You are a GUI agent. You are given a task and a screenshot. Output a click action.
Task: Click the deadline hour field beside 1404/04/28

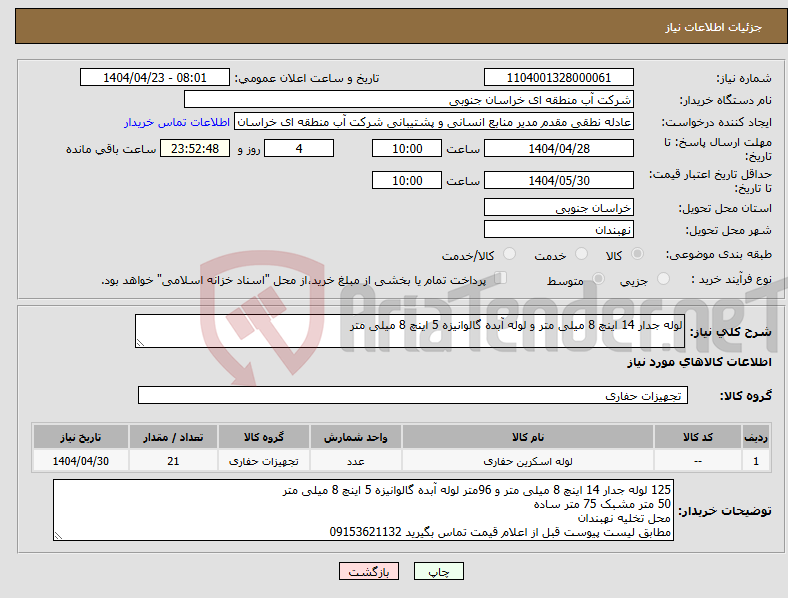pos(407,149)
